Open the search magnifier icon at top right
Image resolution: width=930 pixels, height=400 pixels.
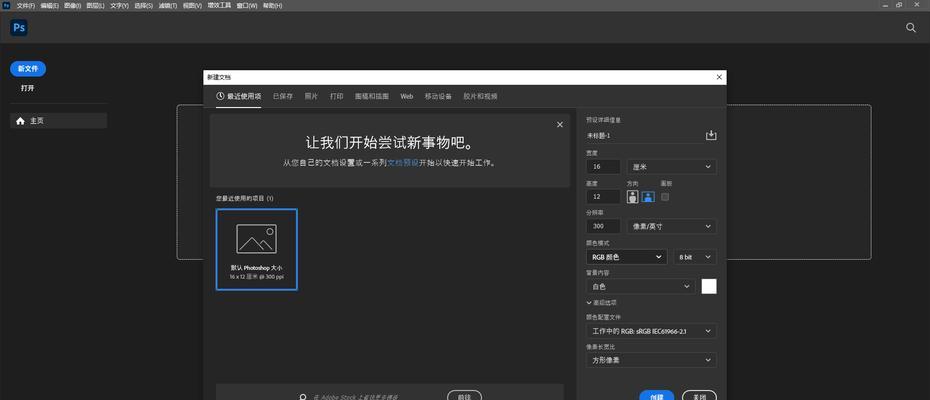[x=911, y=27]
